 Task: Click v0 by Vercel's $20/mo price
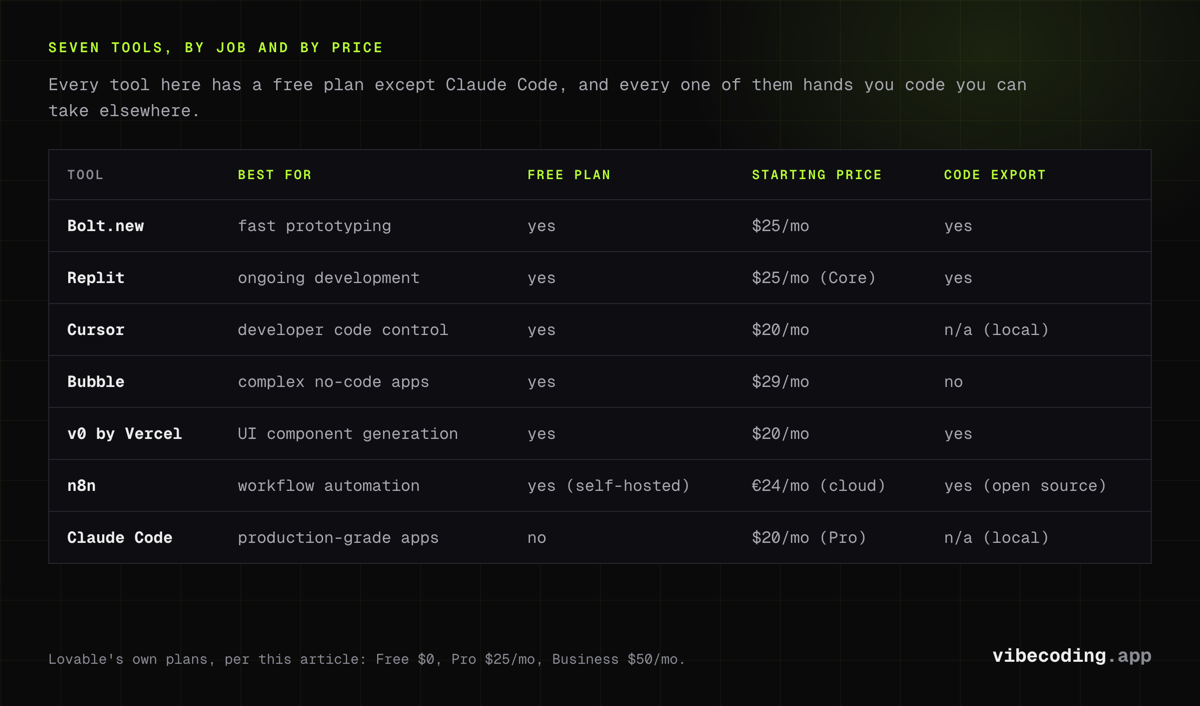click(780, 434)
